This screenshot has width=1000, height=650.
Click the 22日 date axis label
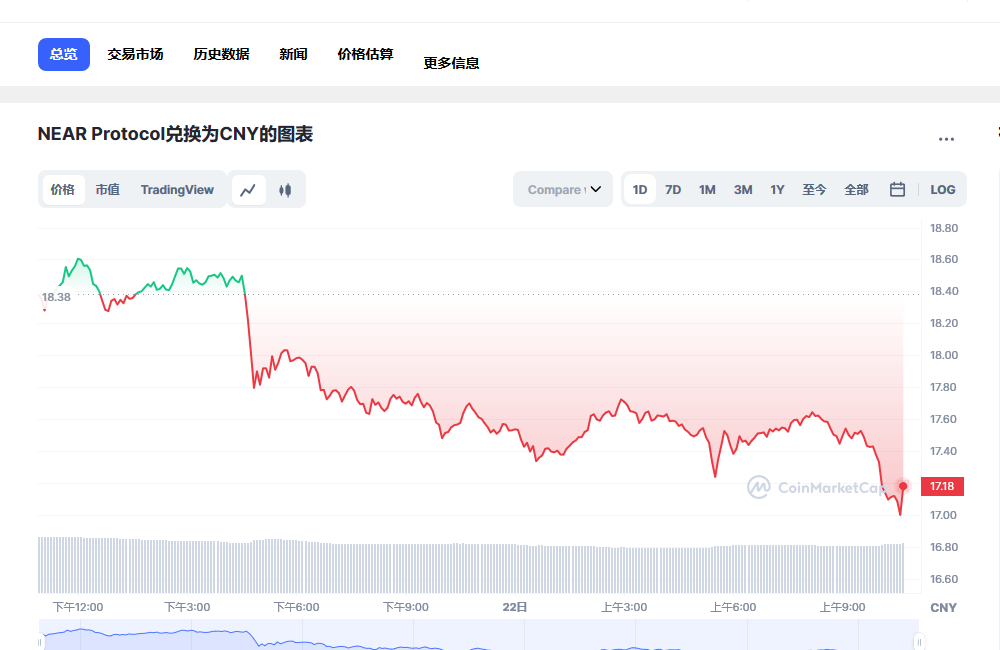[515, 607]
